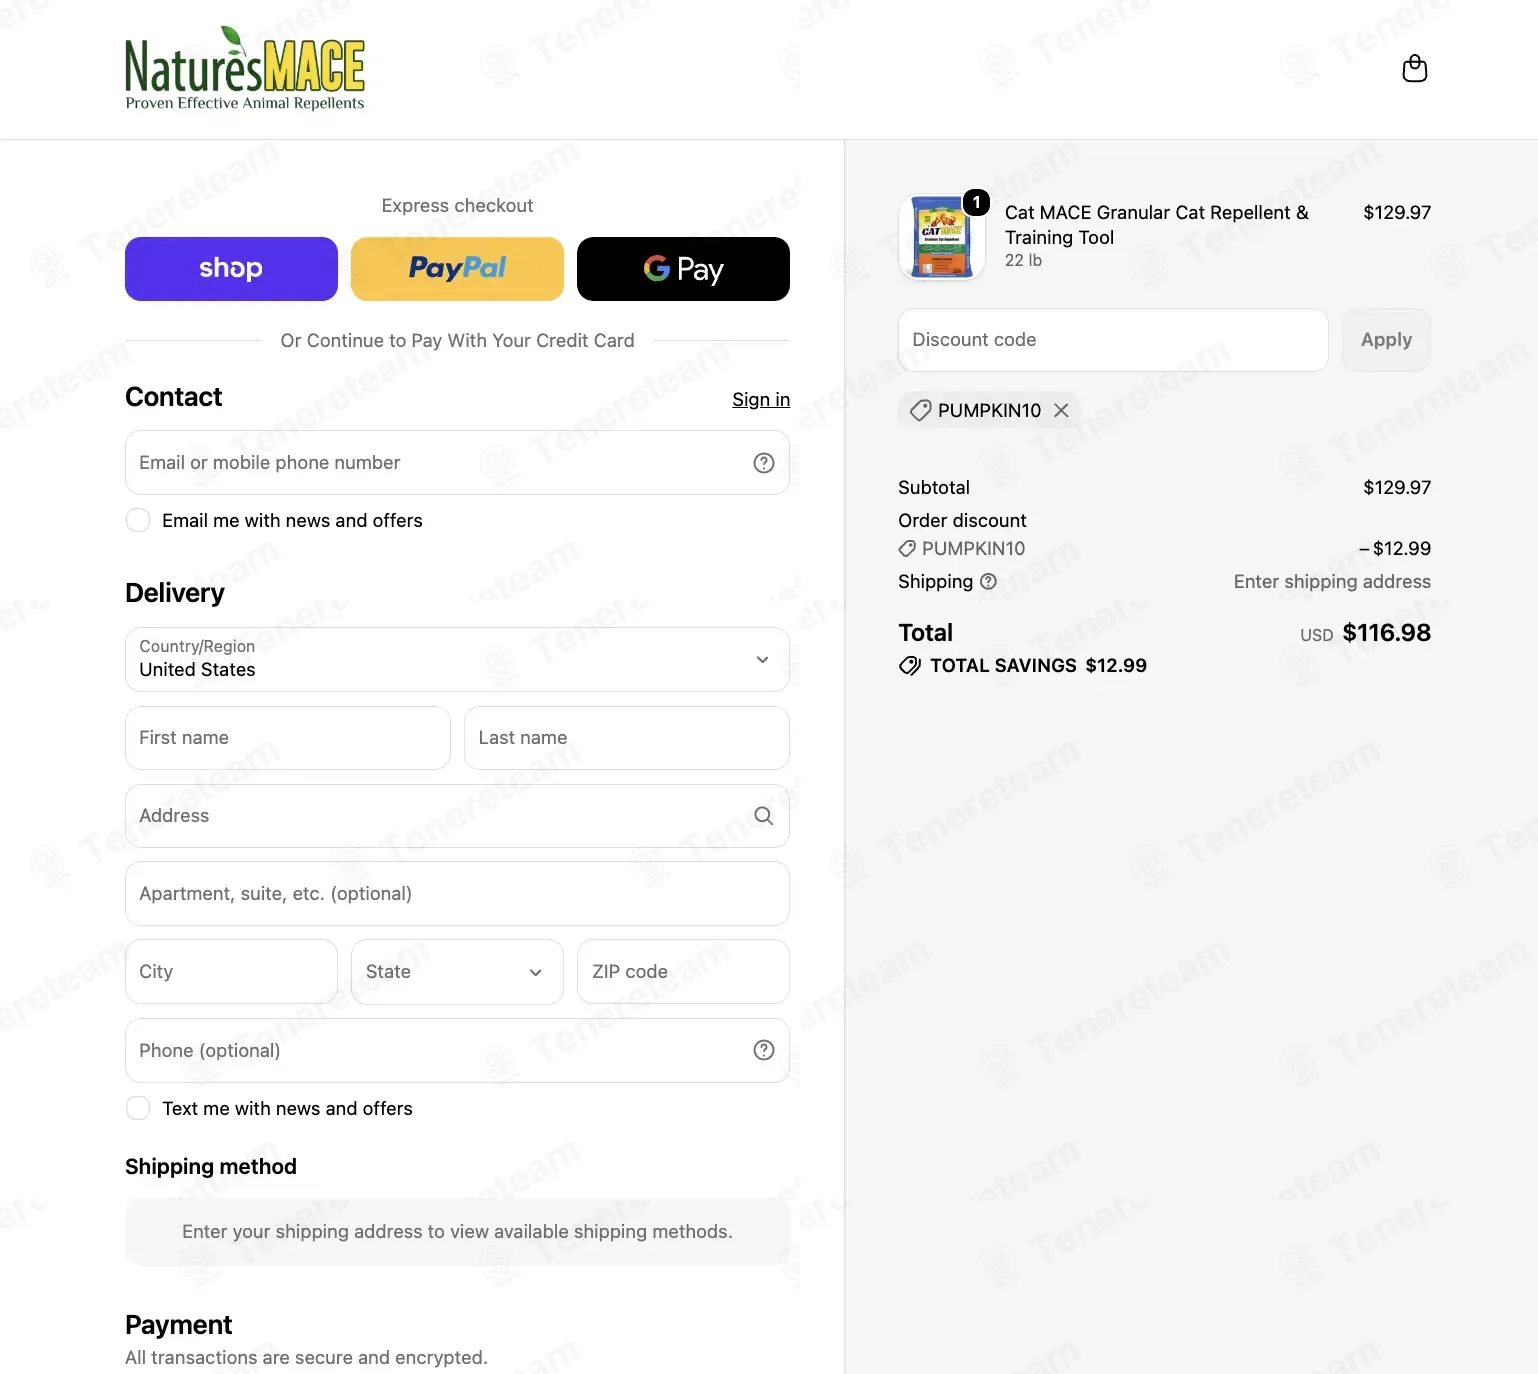
Task: Pay with Google Pay button
Action: [x=683, y=269]
